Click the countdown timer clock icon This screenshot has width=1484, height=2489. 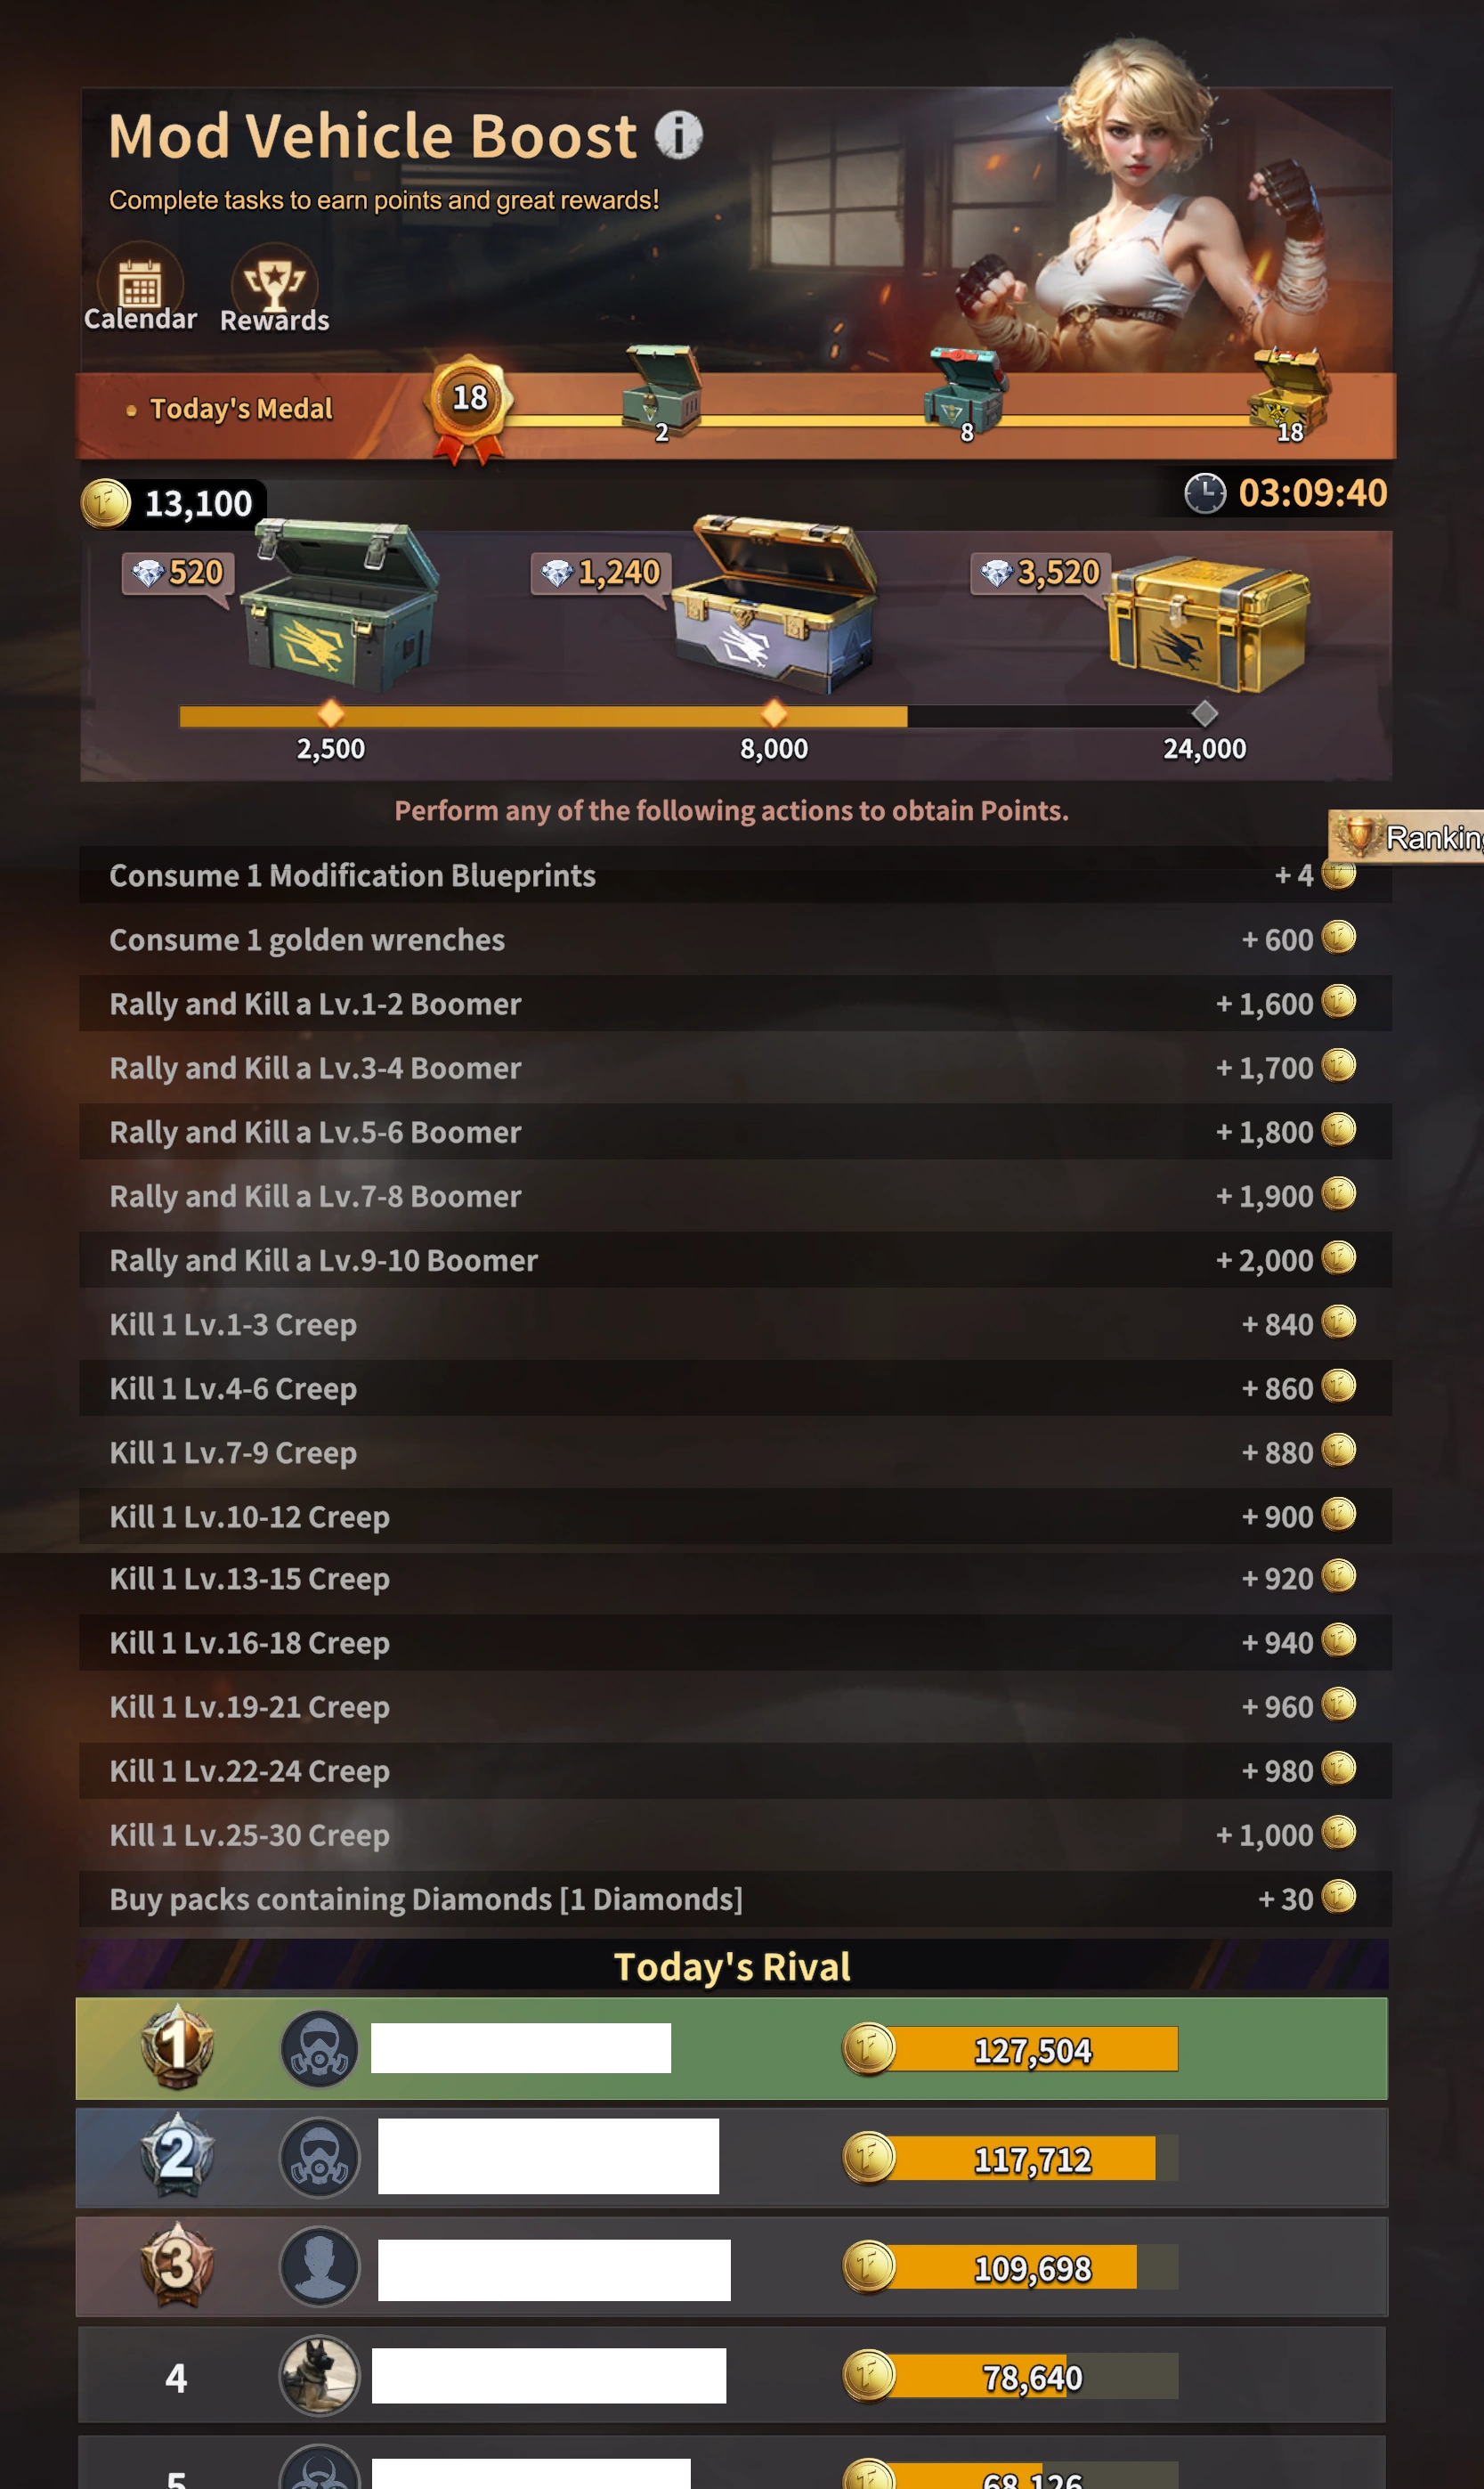pos(1205,493)
